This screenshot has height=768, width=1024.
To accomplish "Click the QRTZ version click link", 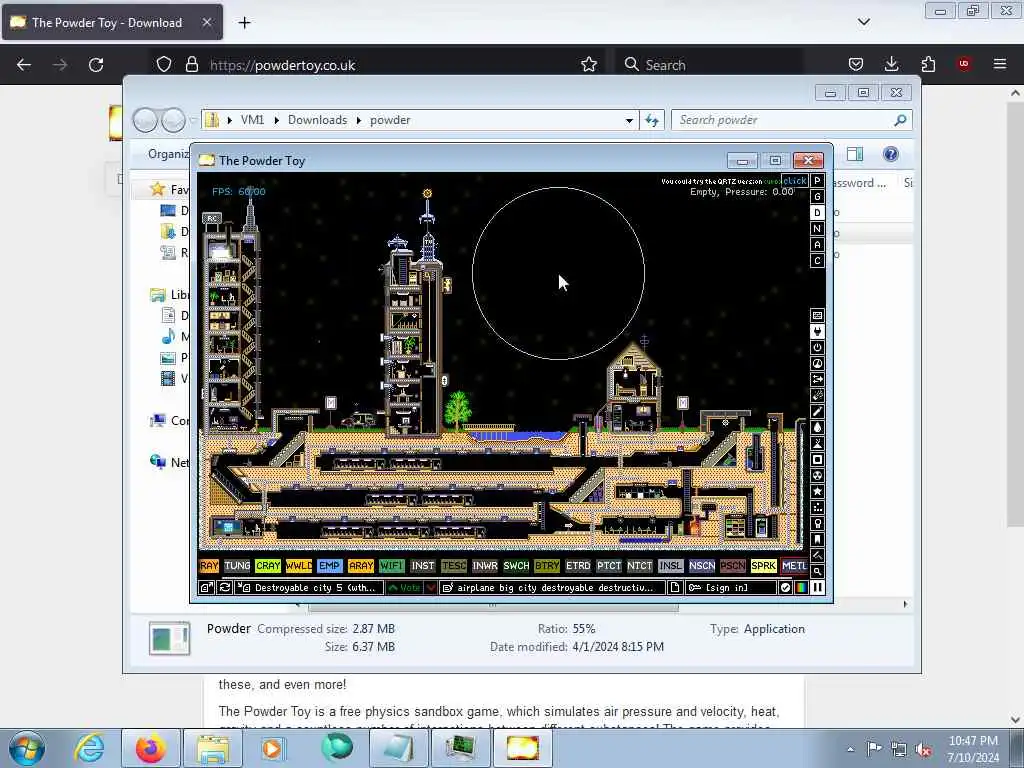I will [795, 181].
